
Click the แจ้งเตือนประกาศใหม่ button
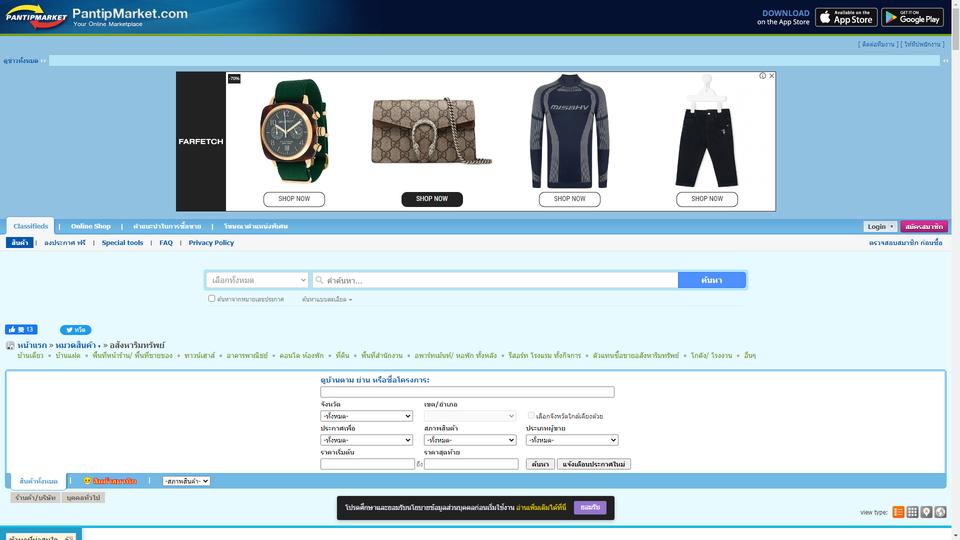click(594, 464)
